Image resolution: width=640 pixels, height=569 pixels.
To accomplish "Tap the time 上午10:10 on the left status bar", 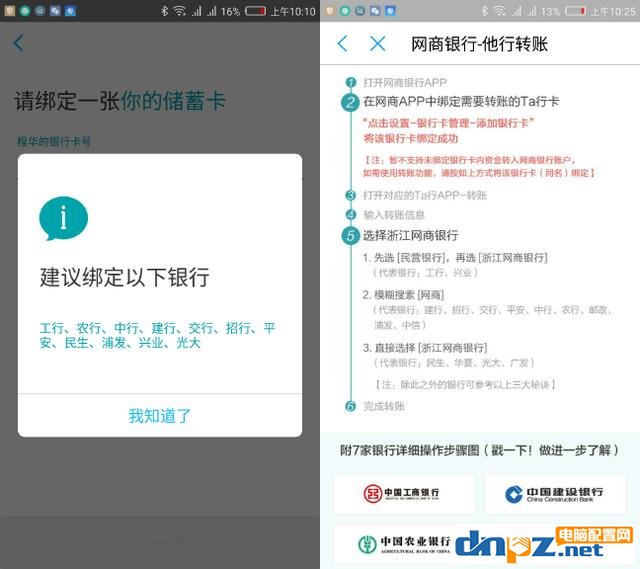I will point(293,11).
